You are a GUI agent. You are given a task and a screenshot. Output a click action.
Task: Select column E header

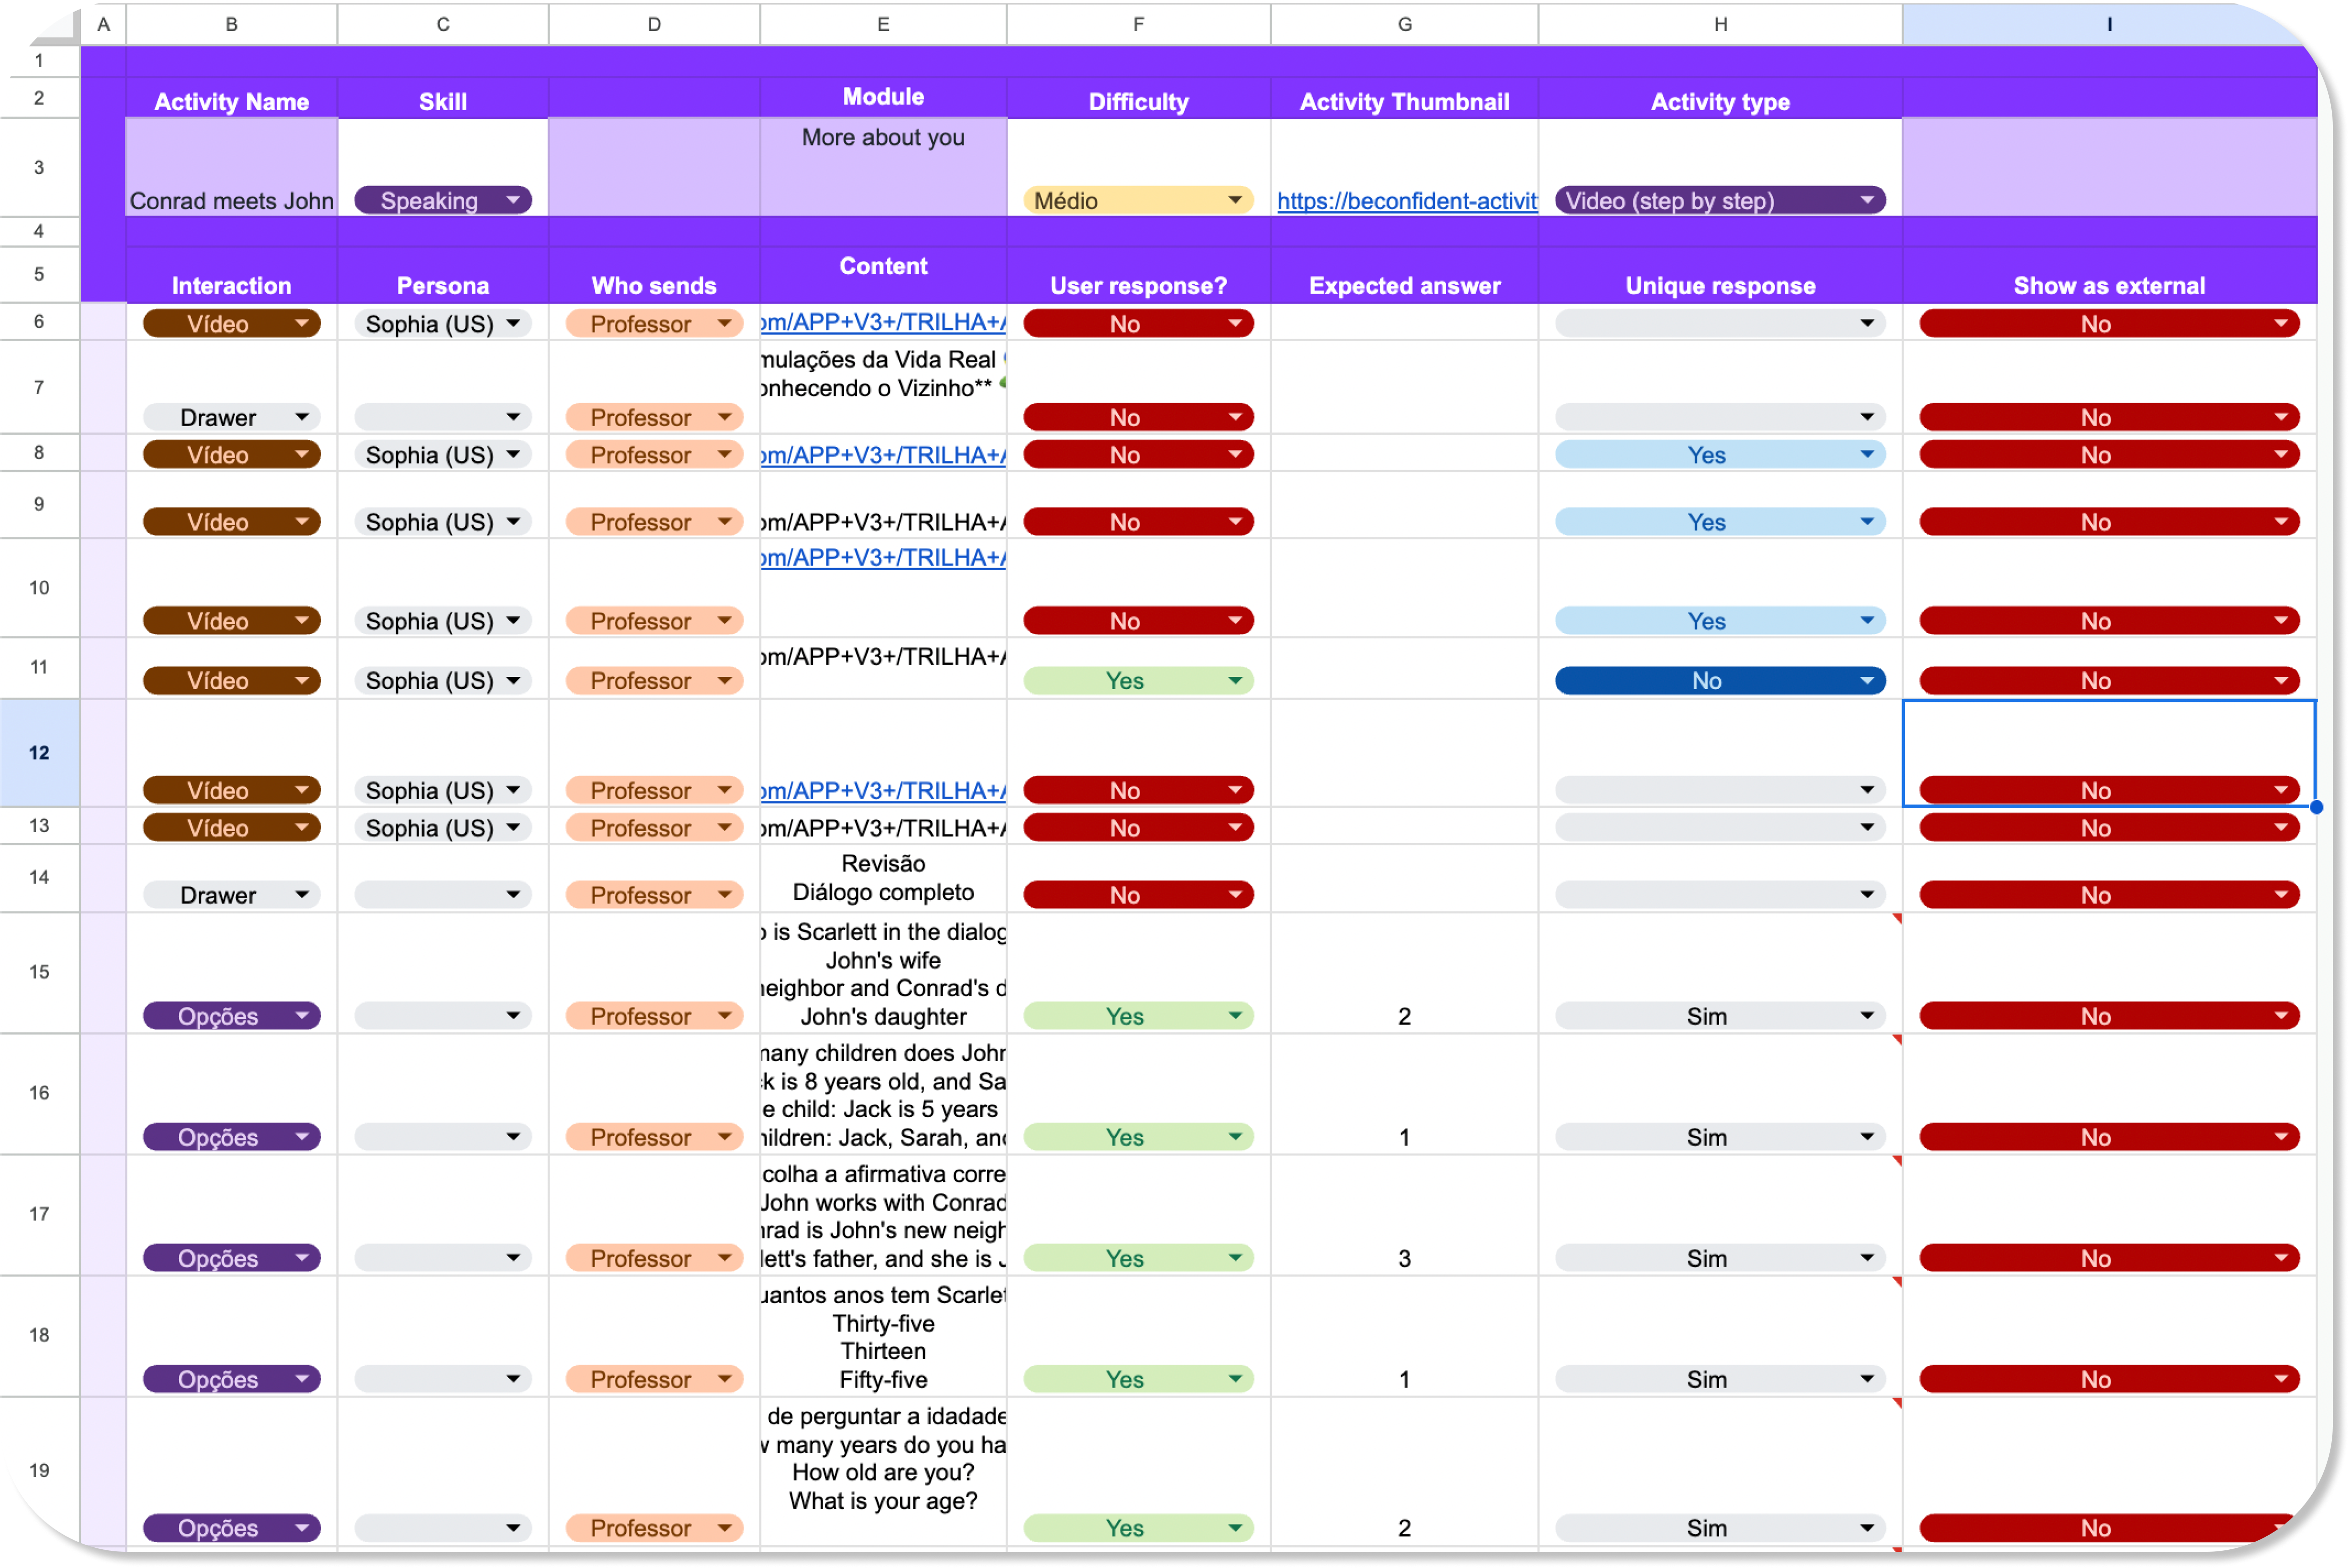click(882, 24)
